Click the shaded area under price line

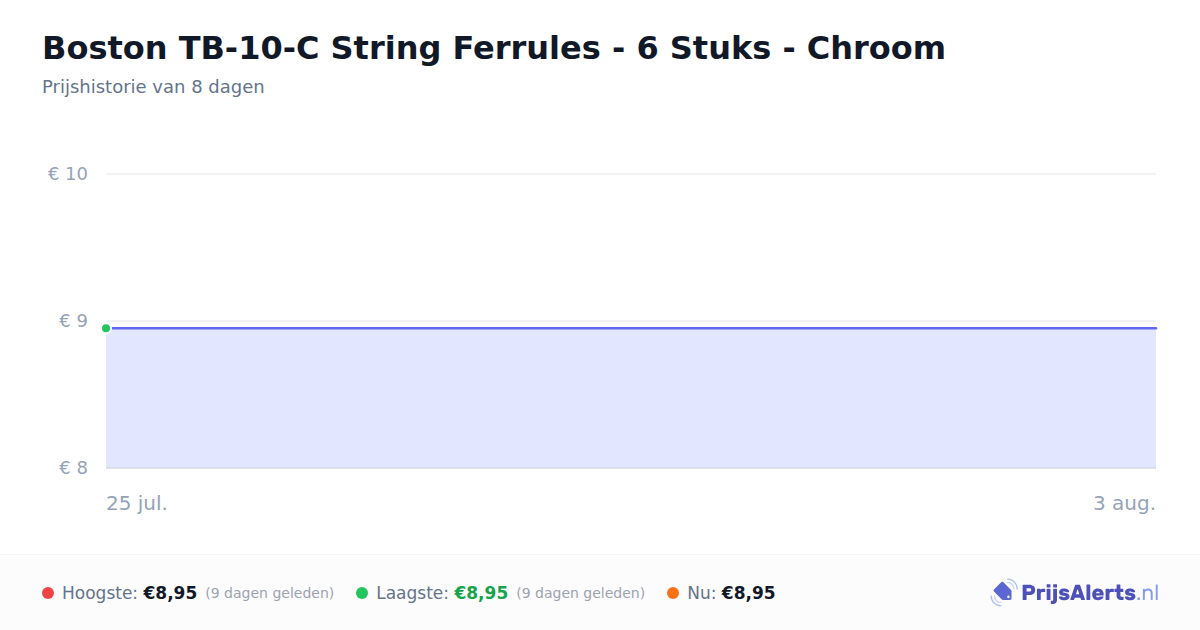tap(631, 398)
